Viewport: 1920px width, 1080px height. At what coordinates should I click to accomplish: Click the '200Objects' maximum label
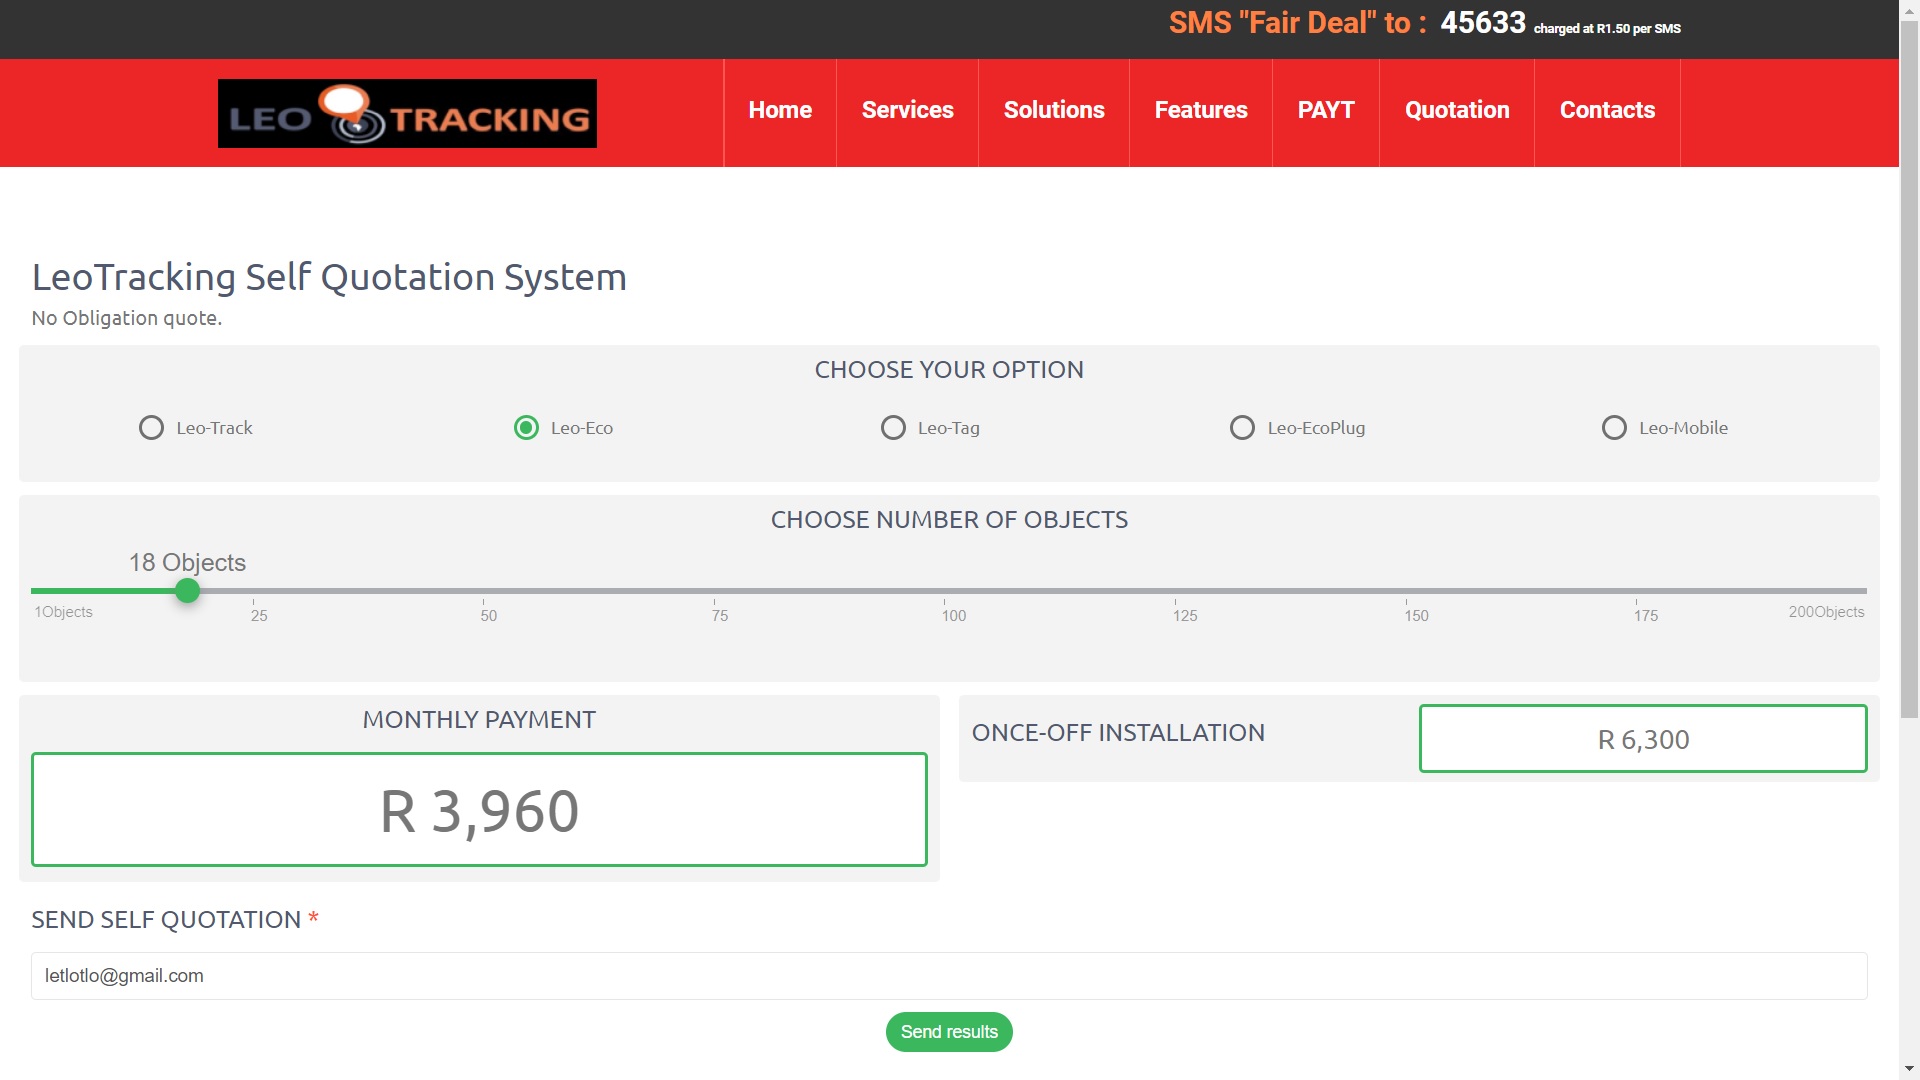(x=1826, y=612)
